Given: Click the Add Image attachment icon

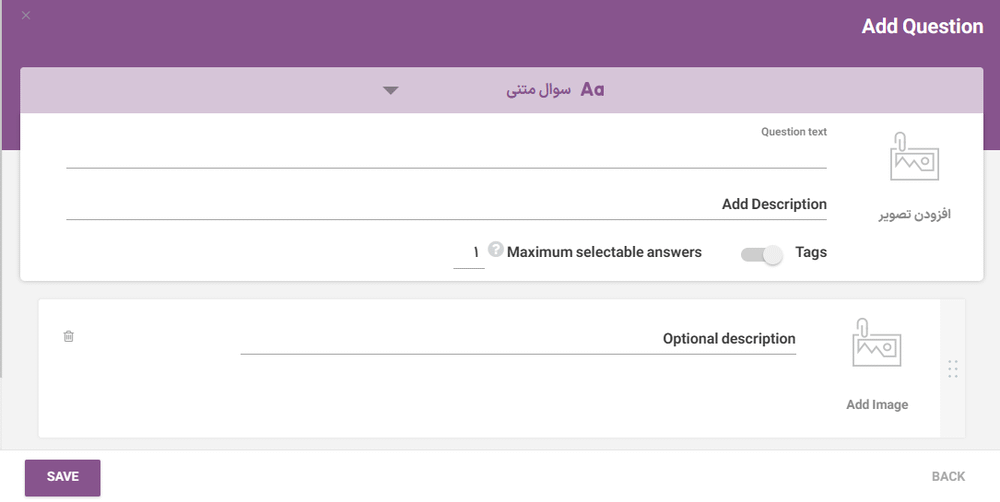Looking at the screenshot, I should point(876,343).
